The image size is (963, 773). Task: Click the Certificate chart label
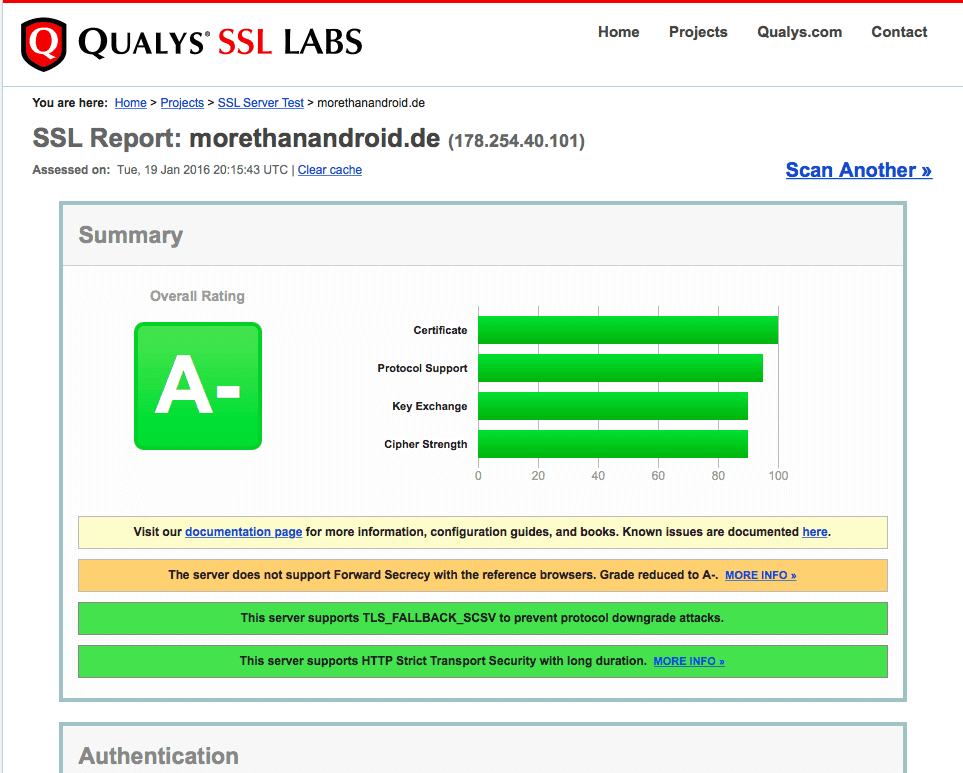(x=440, y=330)
